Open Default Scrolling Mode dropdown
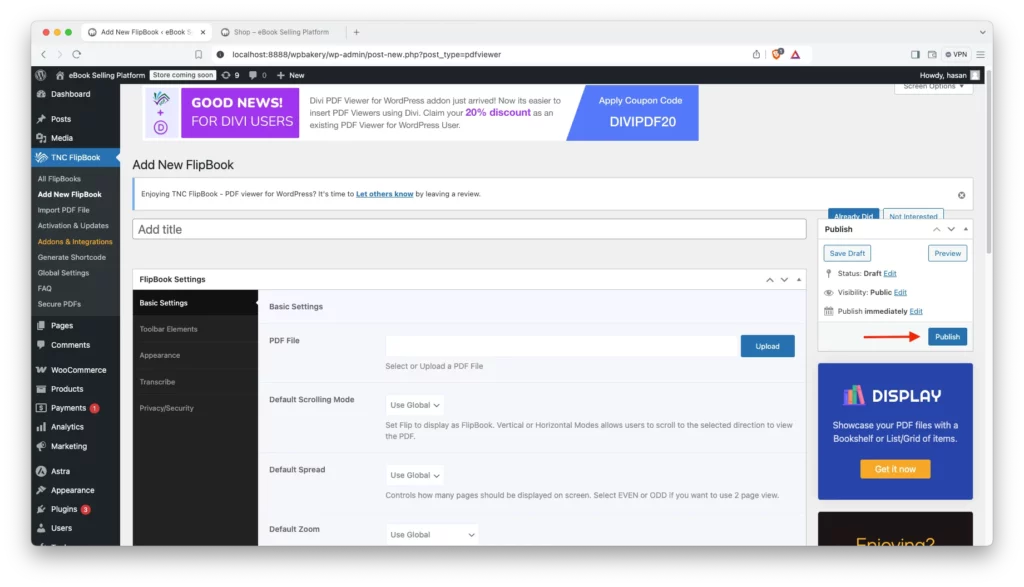 [415, 405]
